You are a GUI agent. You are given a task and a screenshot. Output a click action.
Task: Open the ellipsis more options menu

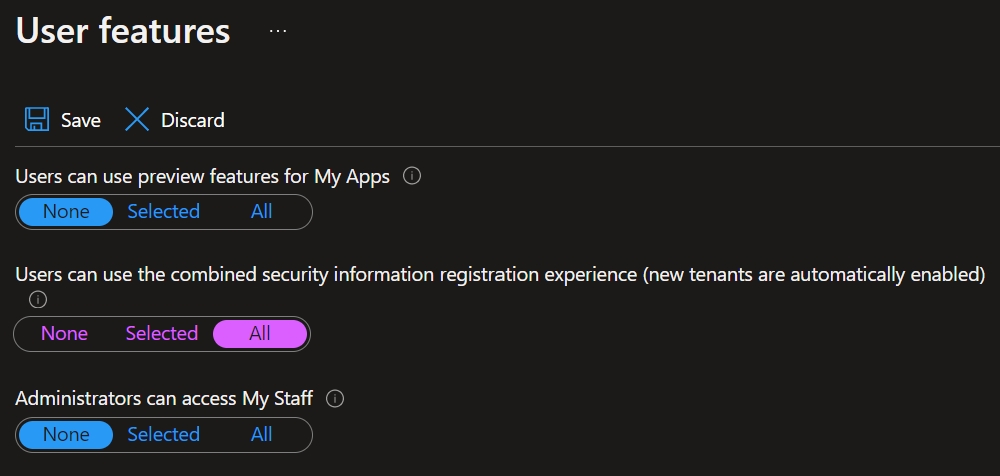278,31
